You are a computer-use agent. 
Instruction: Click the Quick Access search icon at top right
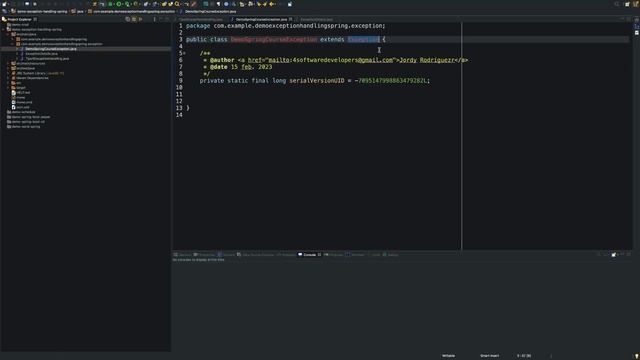617,4
